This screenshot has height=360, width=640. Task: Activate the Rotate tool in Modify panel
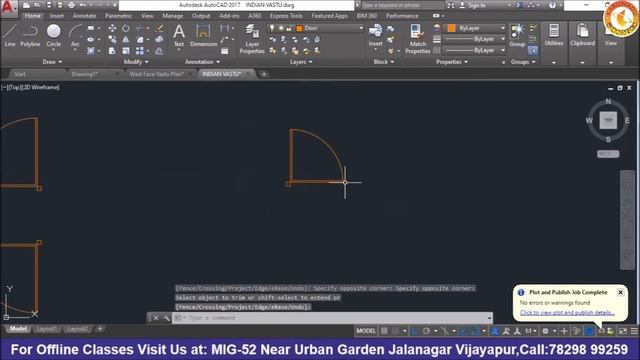click(x=126, y=28)
